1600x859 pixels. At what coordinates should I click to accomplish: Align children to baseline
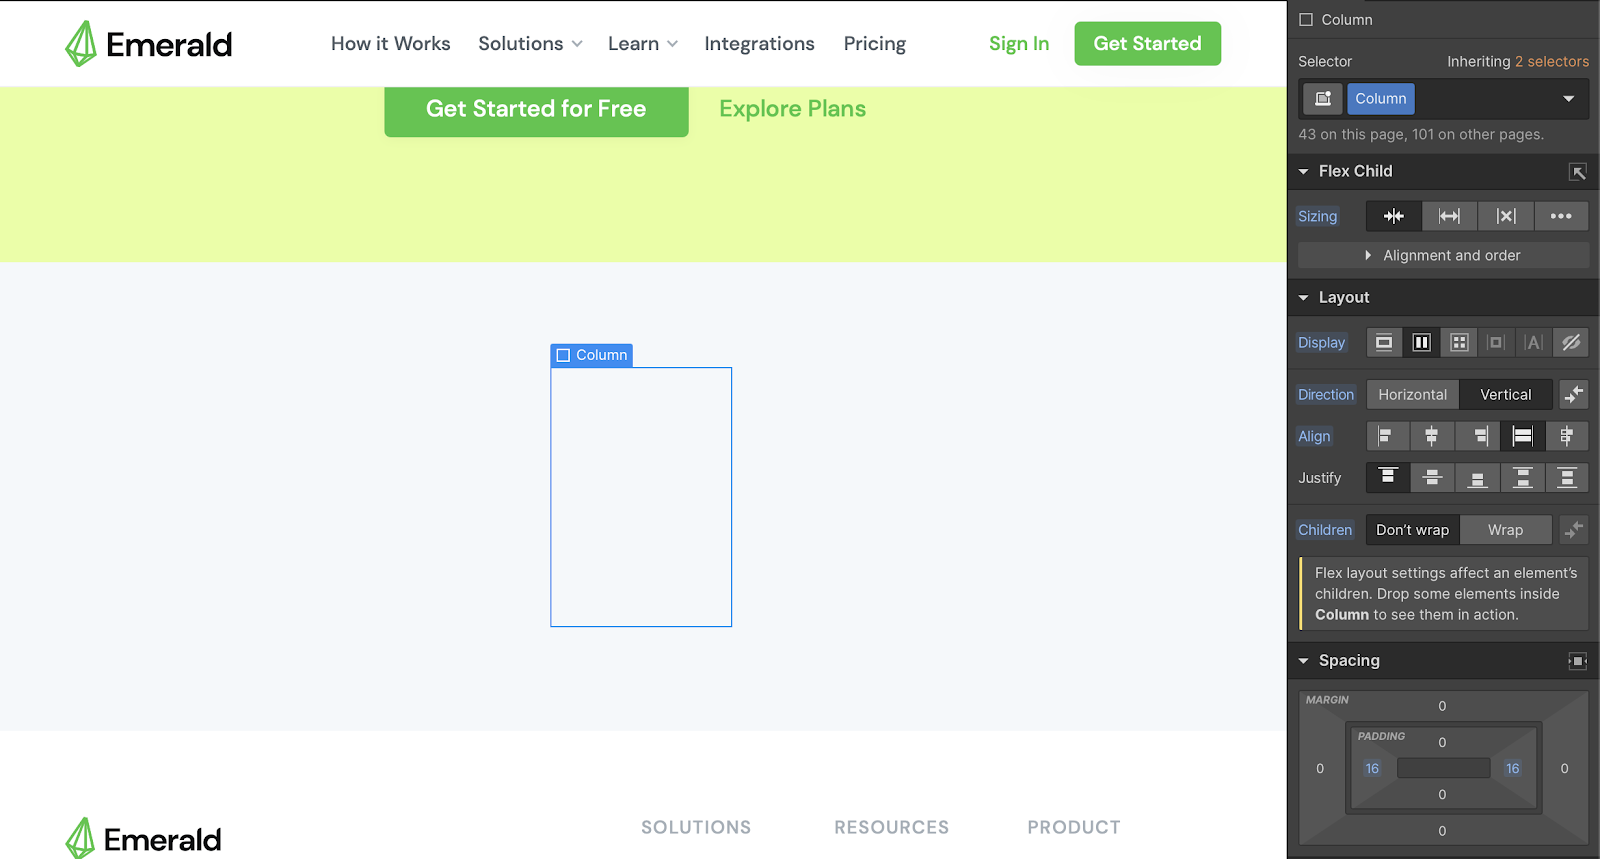[1567, 436]
